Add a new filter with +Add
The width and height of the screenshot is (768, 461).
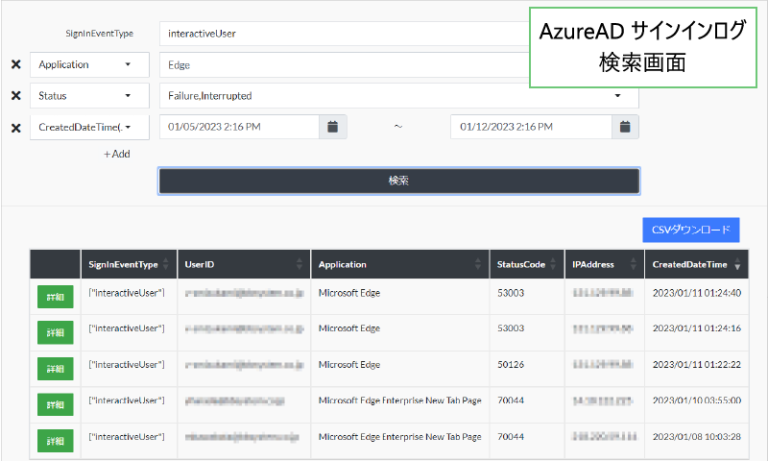point(117,154)
